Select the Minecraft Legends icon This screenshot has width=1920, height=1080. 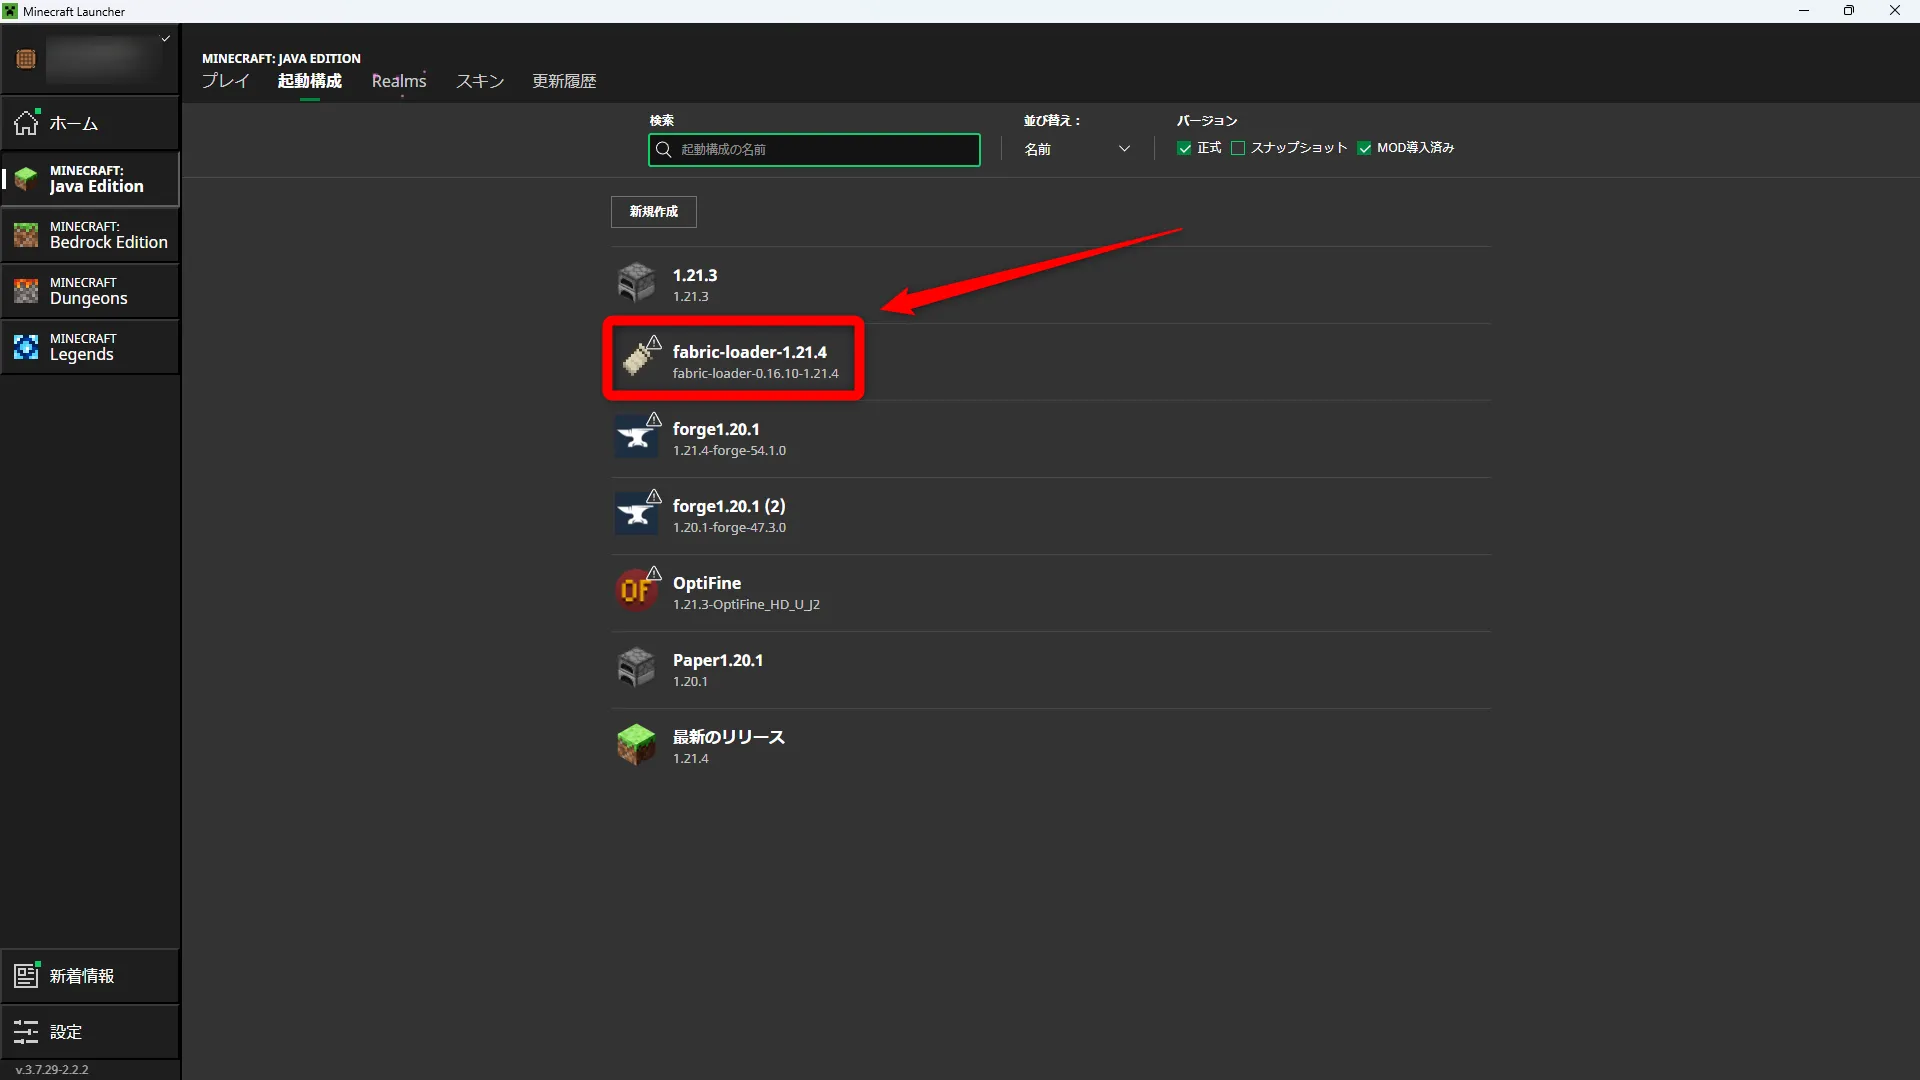pyautogui.click(x=26, y=347)
